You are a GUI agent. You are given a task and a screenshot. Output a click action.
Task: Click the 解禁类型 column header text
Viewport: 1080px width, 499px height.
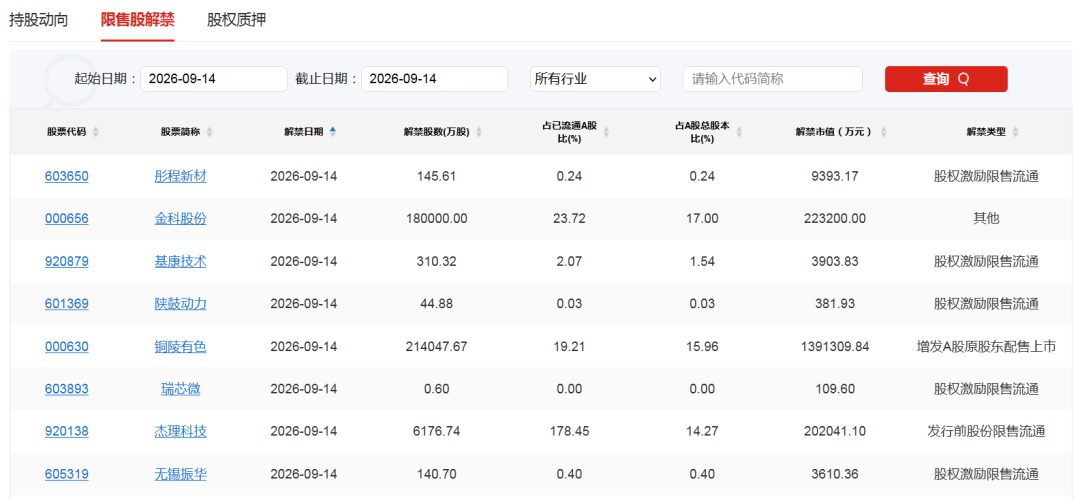tap(986, 132)
